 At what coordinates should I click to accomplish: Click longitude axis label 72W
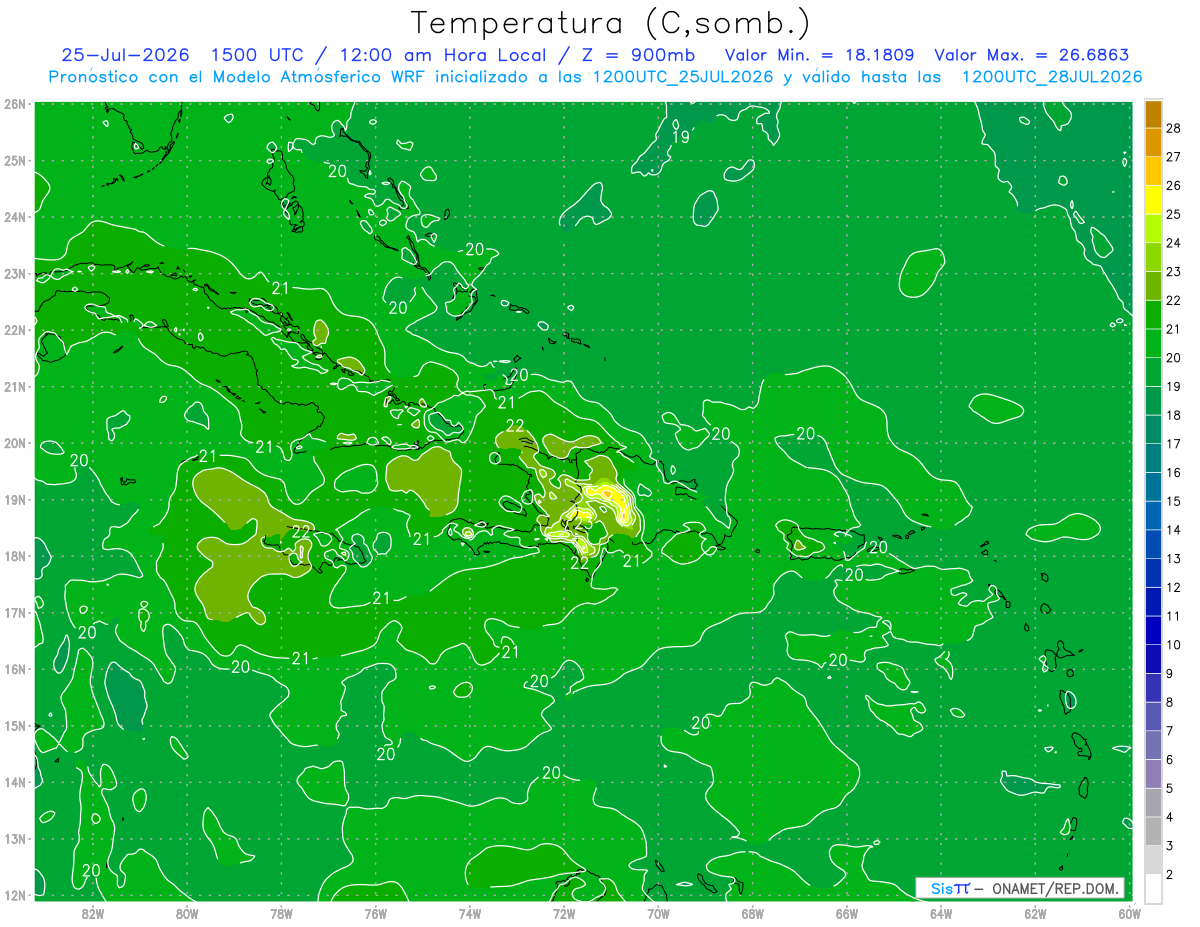point(564,913)
